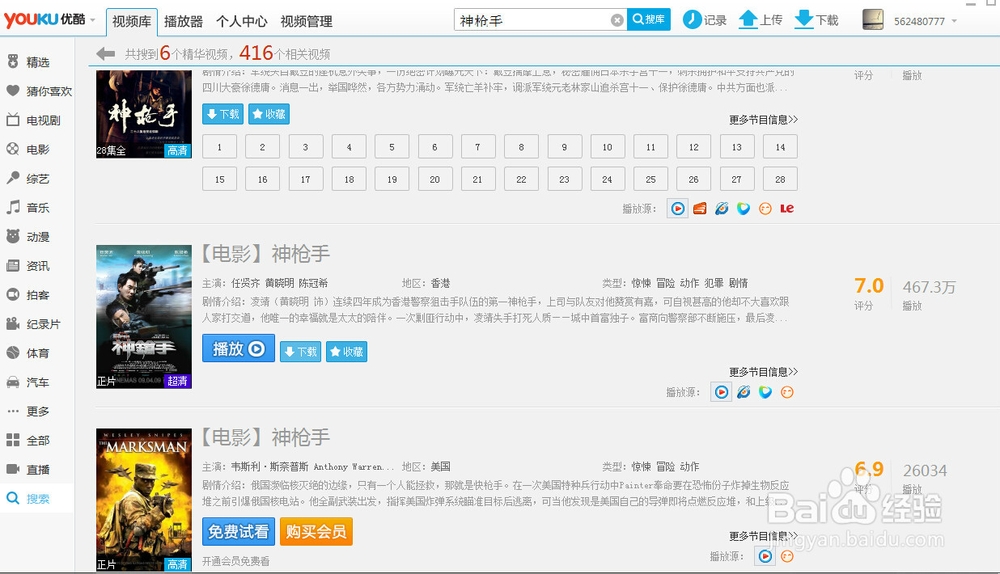Download the 28-episode 神枪手 series

click(223, 114)
